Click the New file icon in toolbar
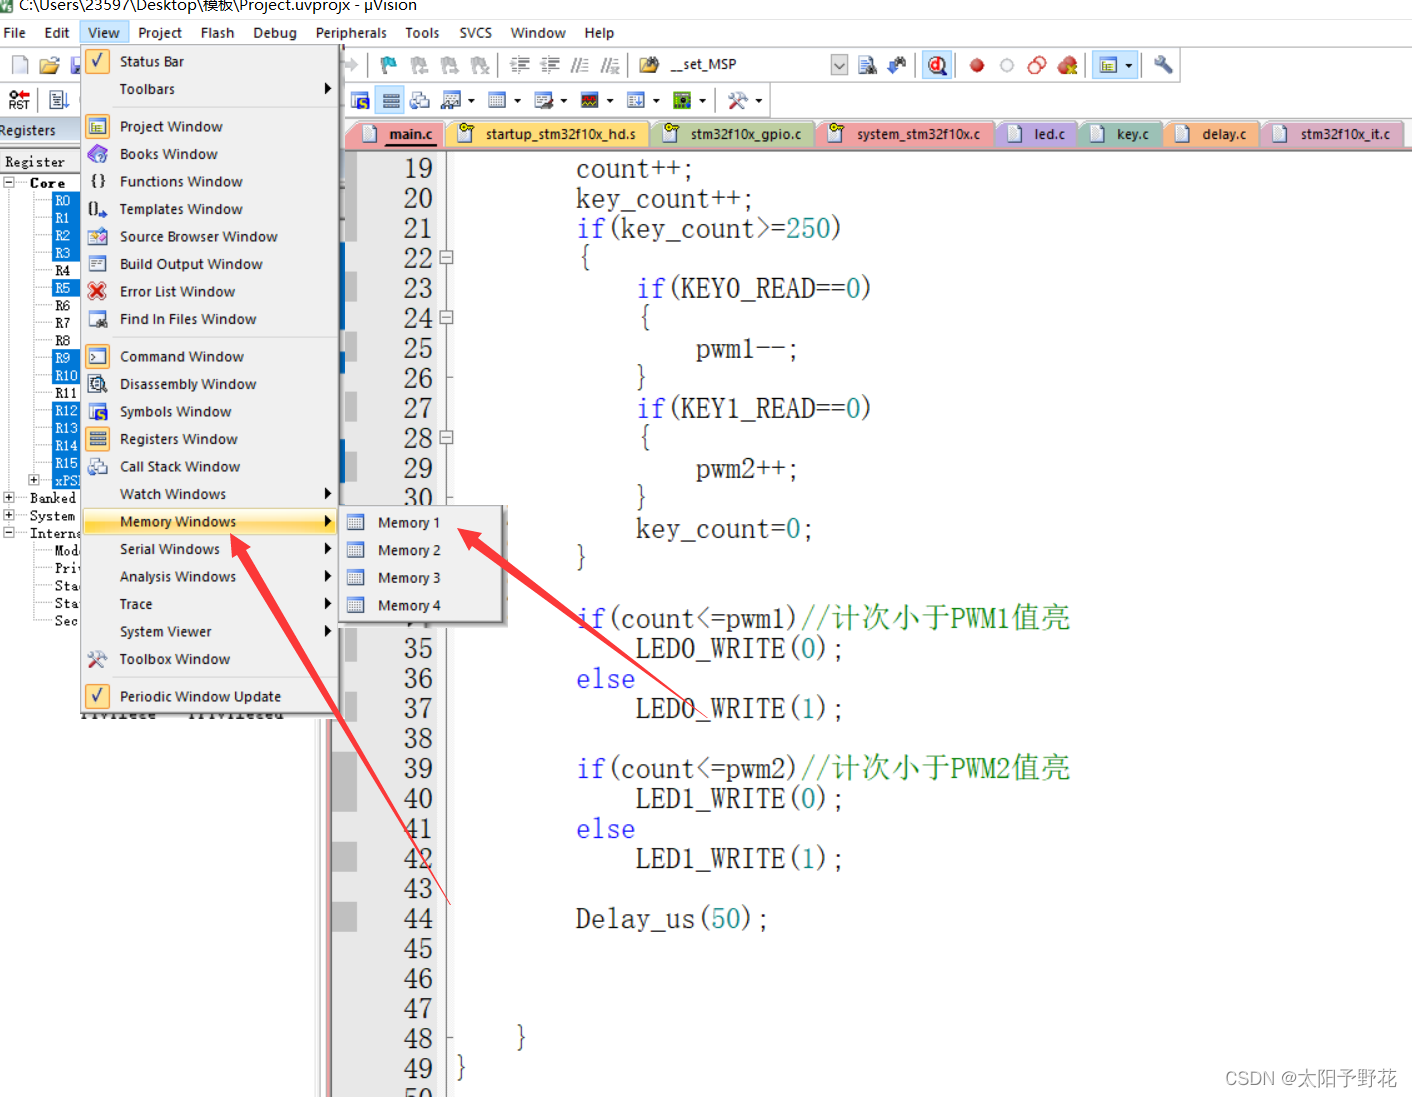 click(x=20, y=65)
